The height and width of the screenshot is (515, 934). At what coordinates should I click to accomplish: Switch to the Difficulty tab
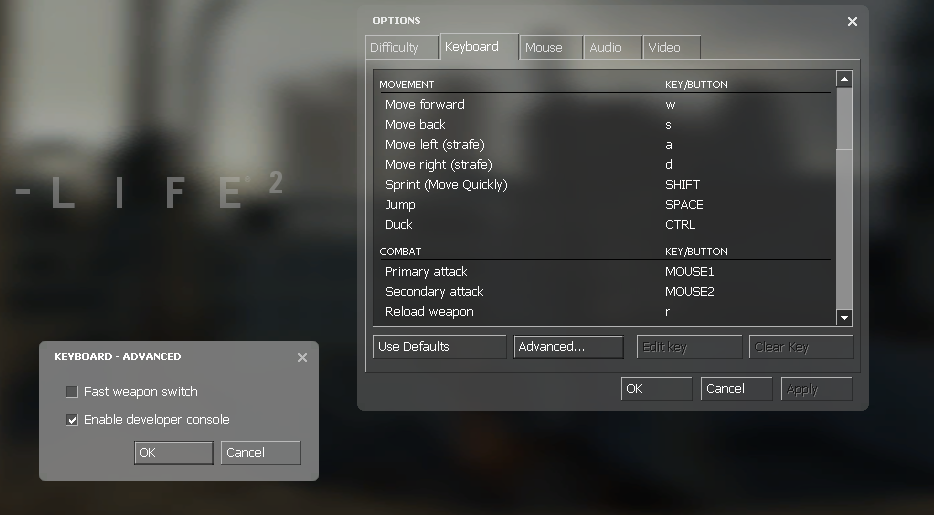click(x=402, y=48)
